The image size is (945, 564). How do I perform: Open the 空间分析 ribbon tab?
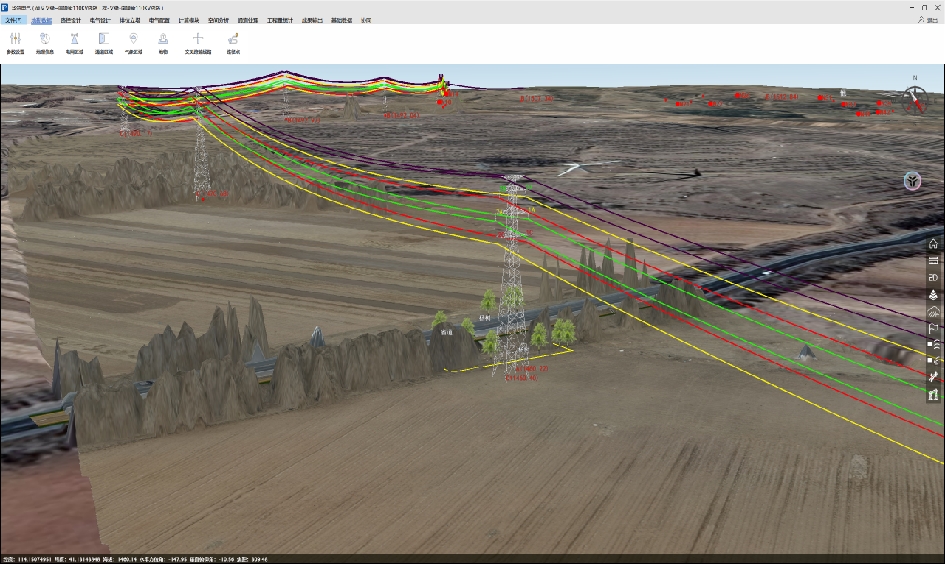pyautogui.click(x=218, y=19)
